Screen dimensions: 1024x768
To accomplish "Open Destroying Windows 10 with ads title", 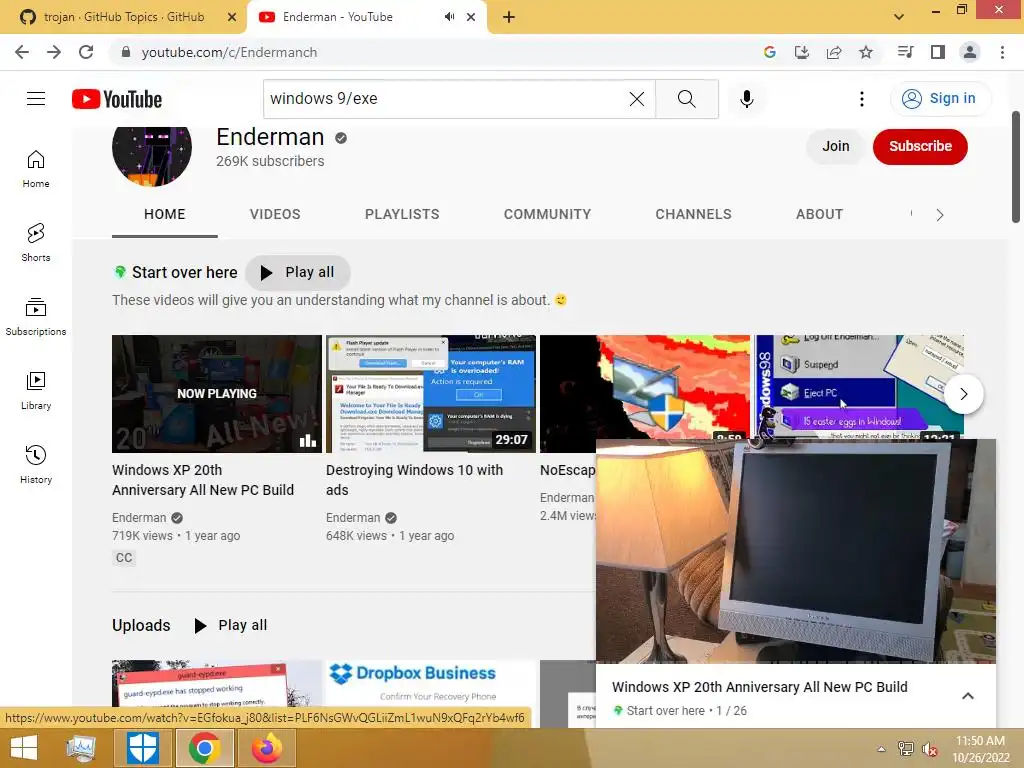I will click(x=414, y=480).
